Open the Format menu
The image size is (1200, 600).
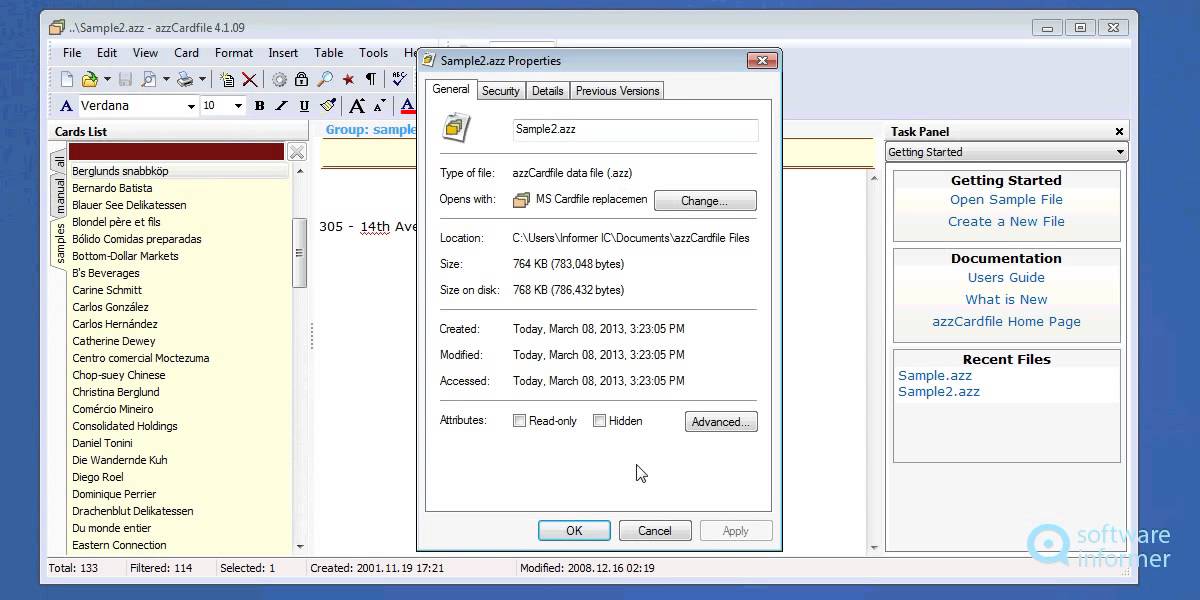click(234, 53)
